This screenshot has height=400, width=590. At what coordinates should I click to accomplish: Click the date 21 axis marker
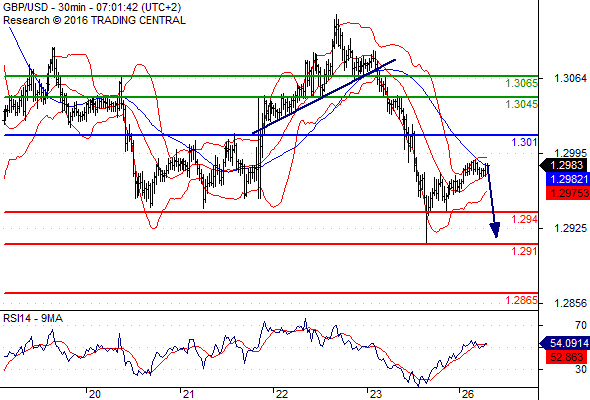(189, 394)
